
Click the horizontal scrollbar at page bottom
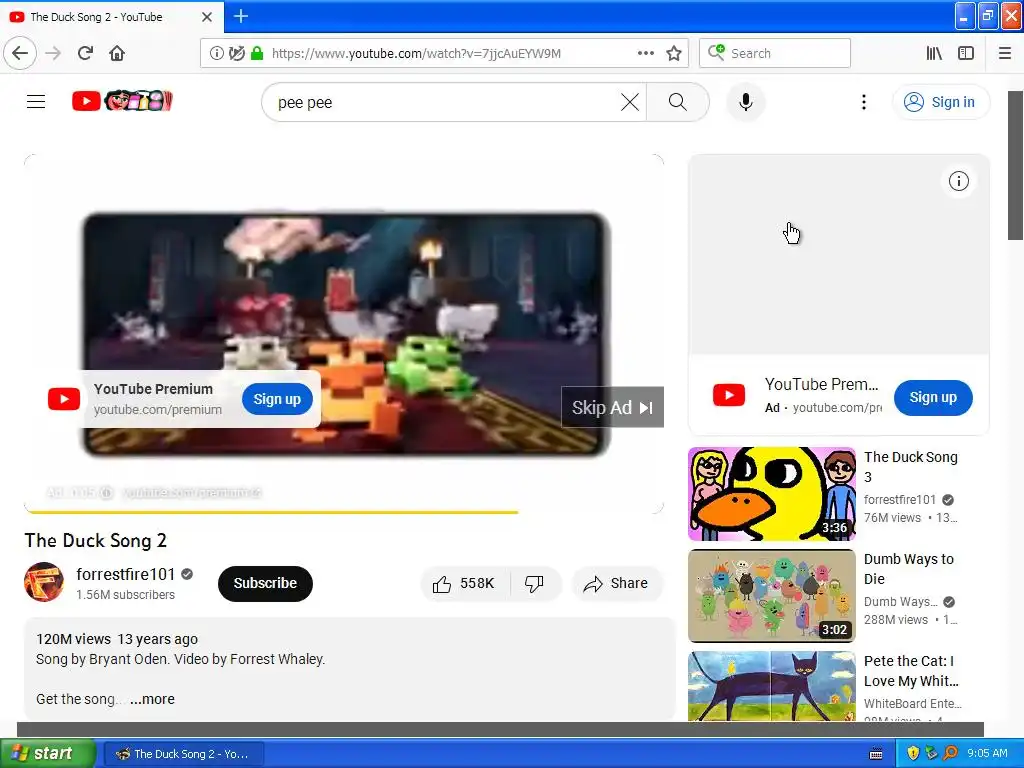coord(500,729)
